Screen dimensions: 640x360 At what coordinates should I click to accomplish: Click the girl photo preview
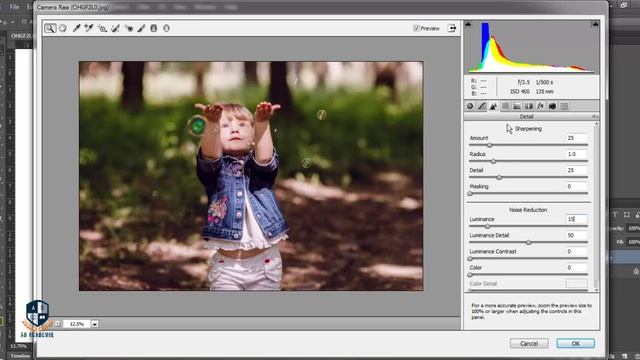251,176
